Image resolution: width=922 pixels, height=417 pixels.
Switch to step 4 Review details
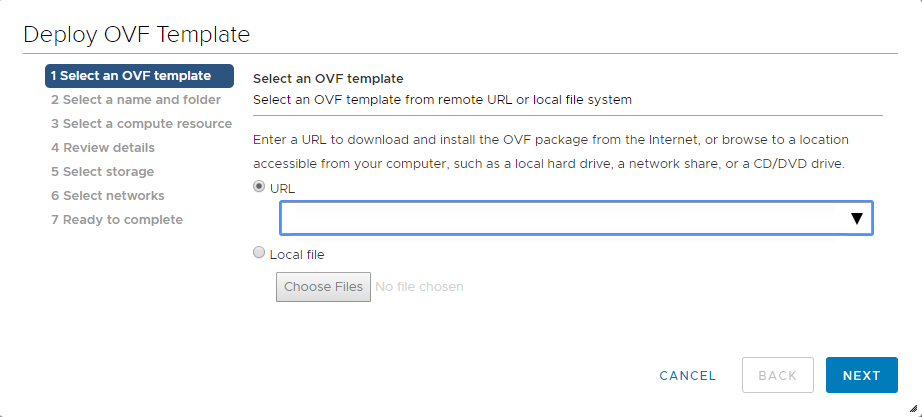click(103, 148)
